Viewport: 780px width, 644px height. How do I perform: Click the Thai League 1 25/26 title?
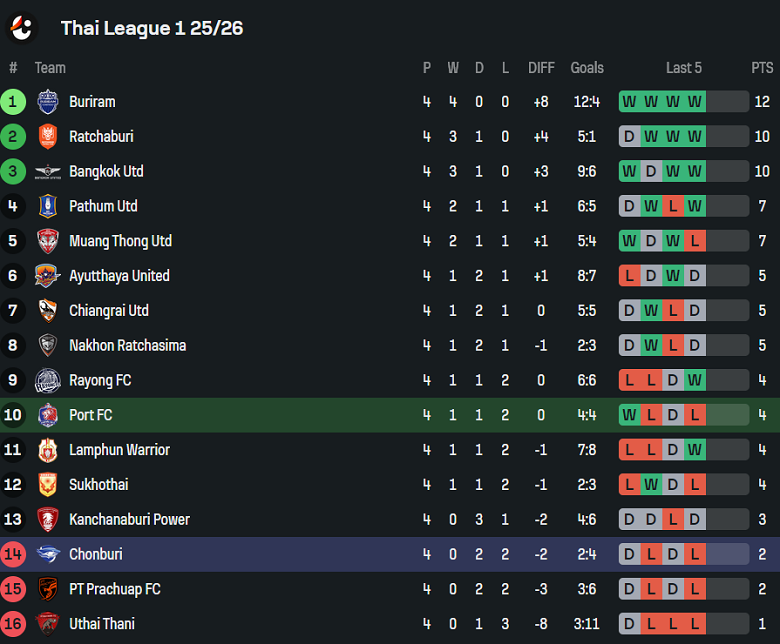click(152, 28)
